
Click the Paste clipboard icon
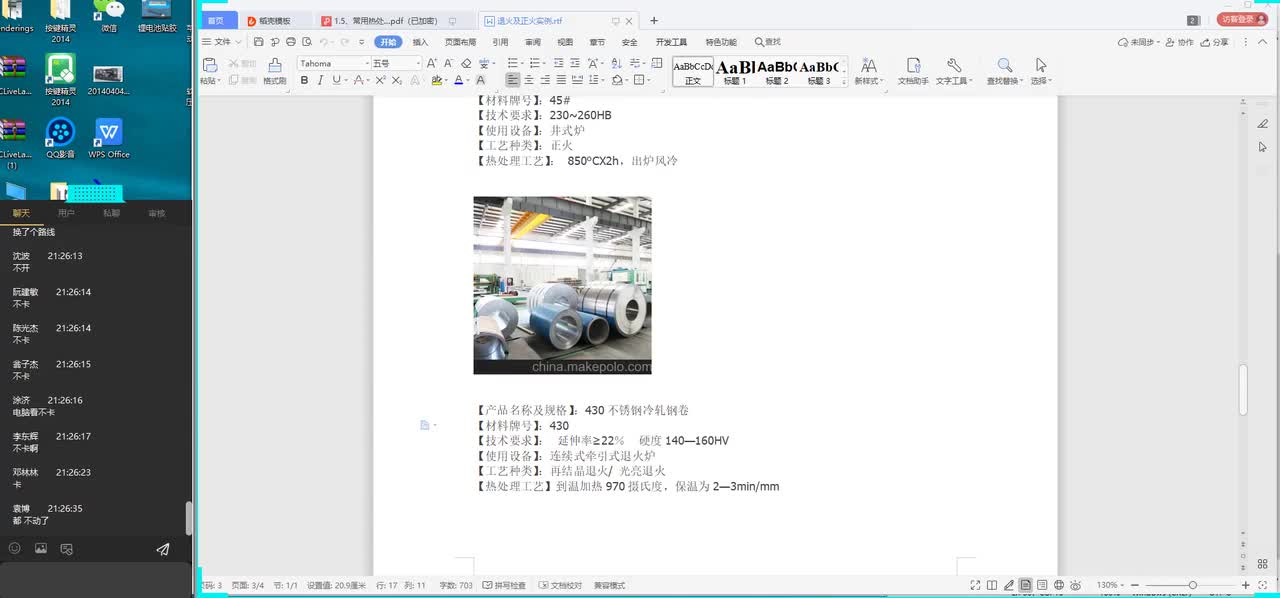(210, 65)
